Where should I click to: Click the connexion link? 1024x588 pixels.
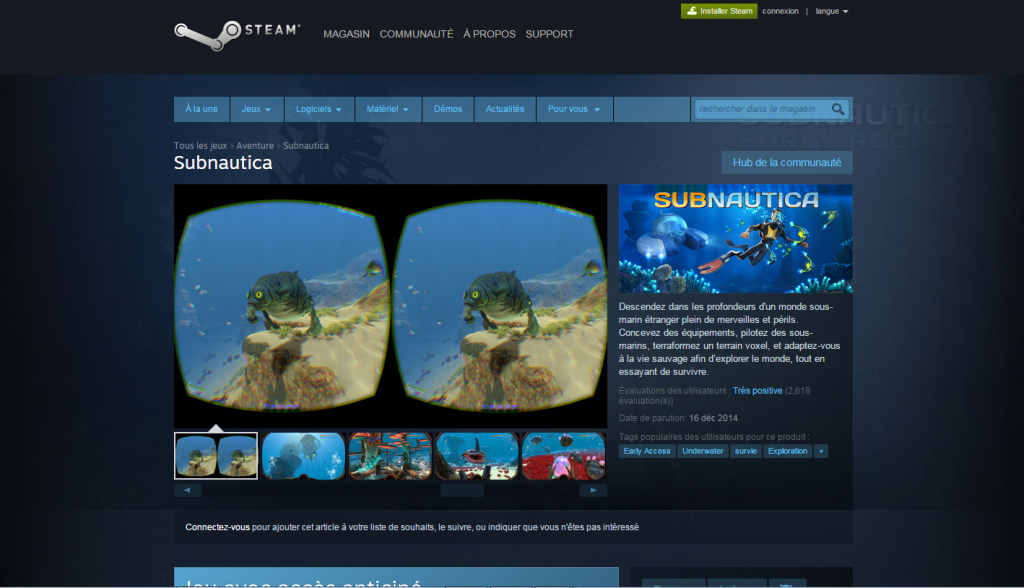[779, 11]
